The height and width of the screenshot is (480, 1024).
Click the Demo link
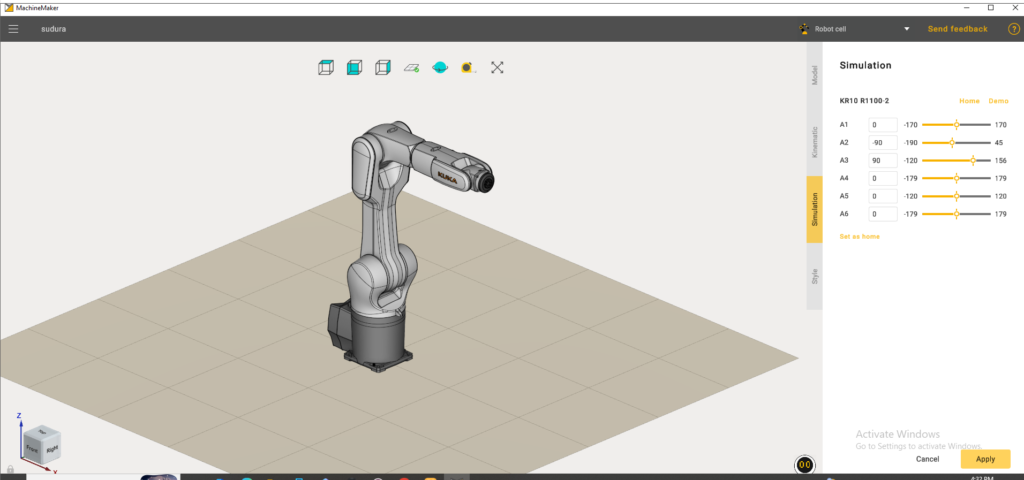pos(998,101)
